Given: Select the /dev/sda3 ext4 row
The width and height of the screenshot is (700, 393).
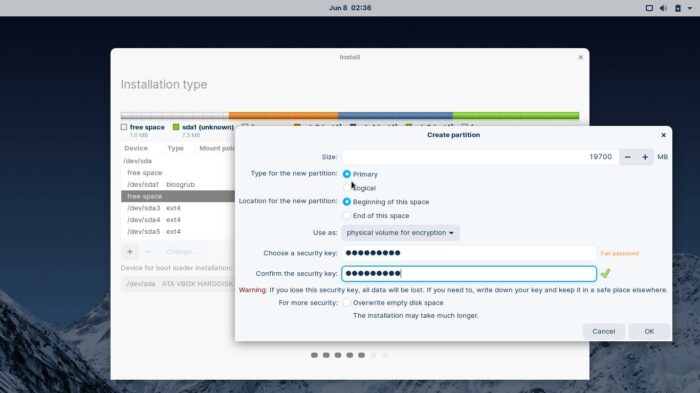Looking at the screenshot, I should tap(178, 208).
